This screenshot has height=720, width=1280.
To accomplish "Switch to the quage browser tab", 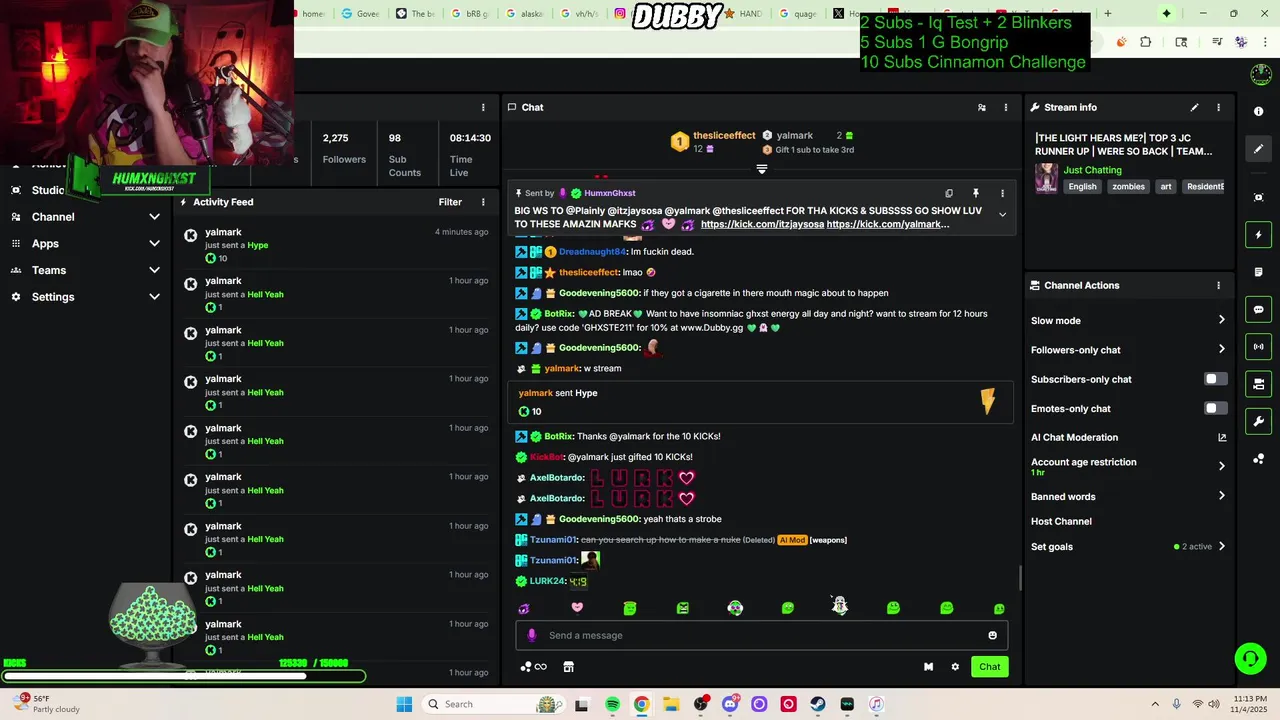I will [798, 14].
